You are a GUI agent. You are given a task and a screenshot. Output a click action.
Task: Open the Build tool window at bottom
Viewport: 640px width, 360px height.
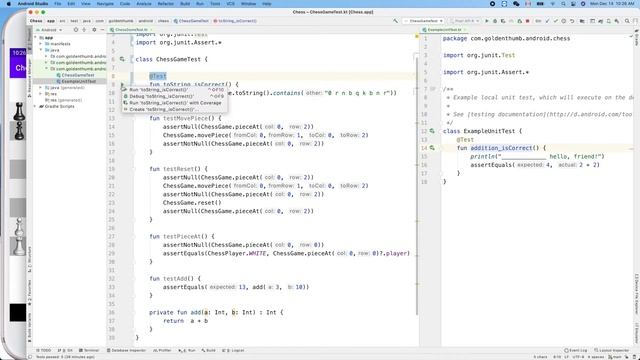click(x=209, y=350)
